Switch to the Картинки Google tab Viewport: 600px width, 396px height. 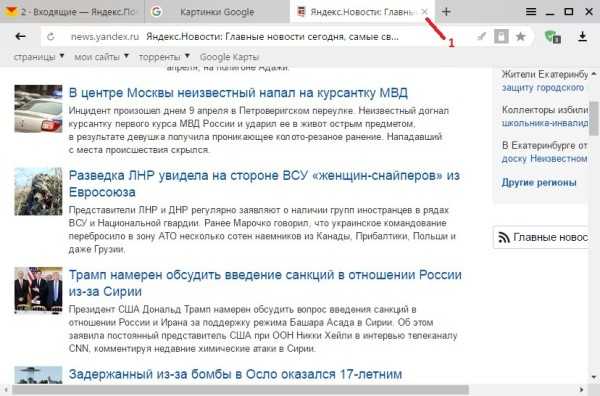217,12
